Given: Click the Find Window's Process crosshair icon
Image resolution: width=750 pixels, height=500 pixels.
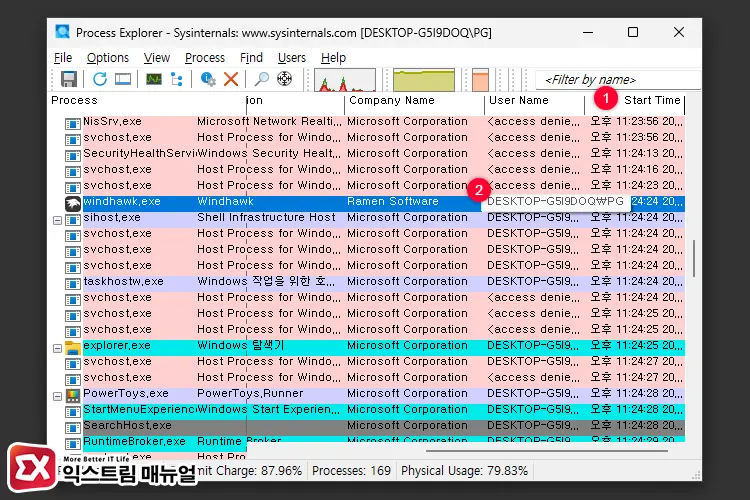Looking at the screenshot, I should pyautogui.click(x=284, y=79).
